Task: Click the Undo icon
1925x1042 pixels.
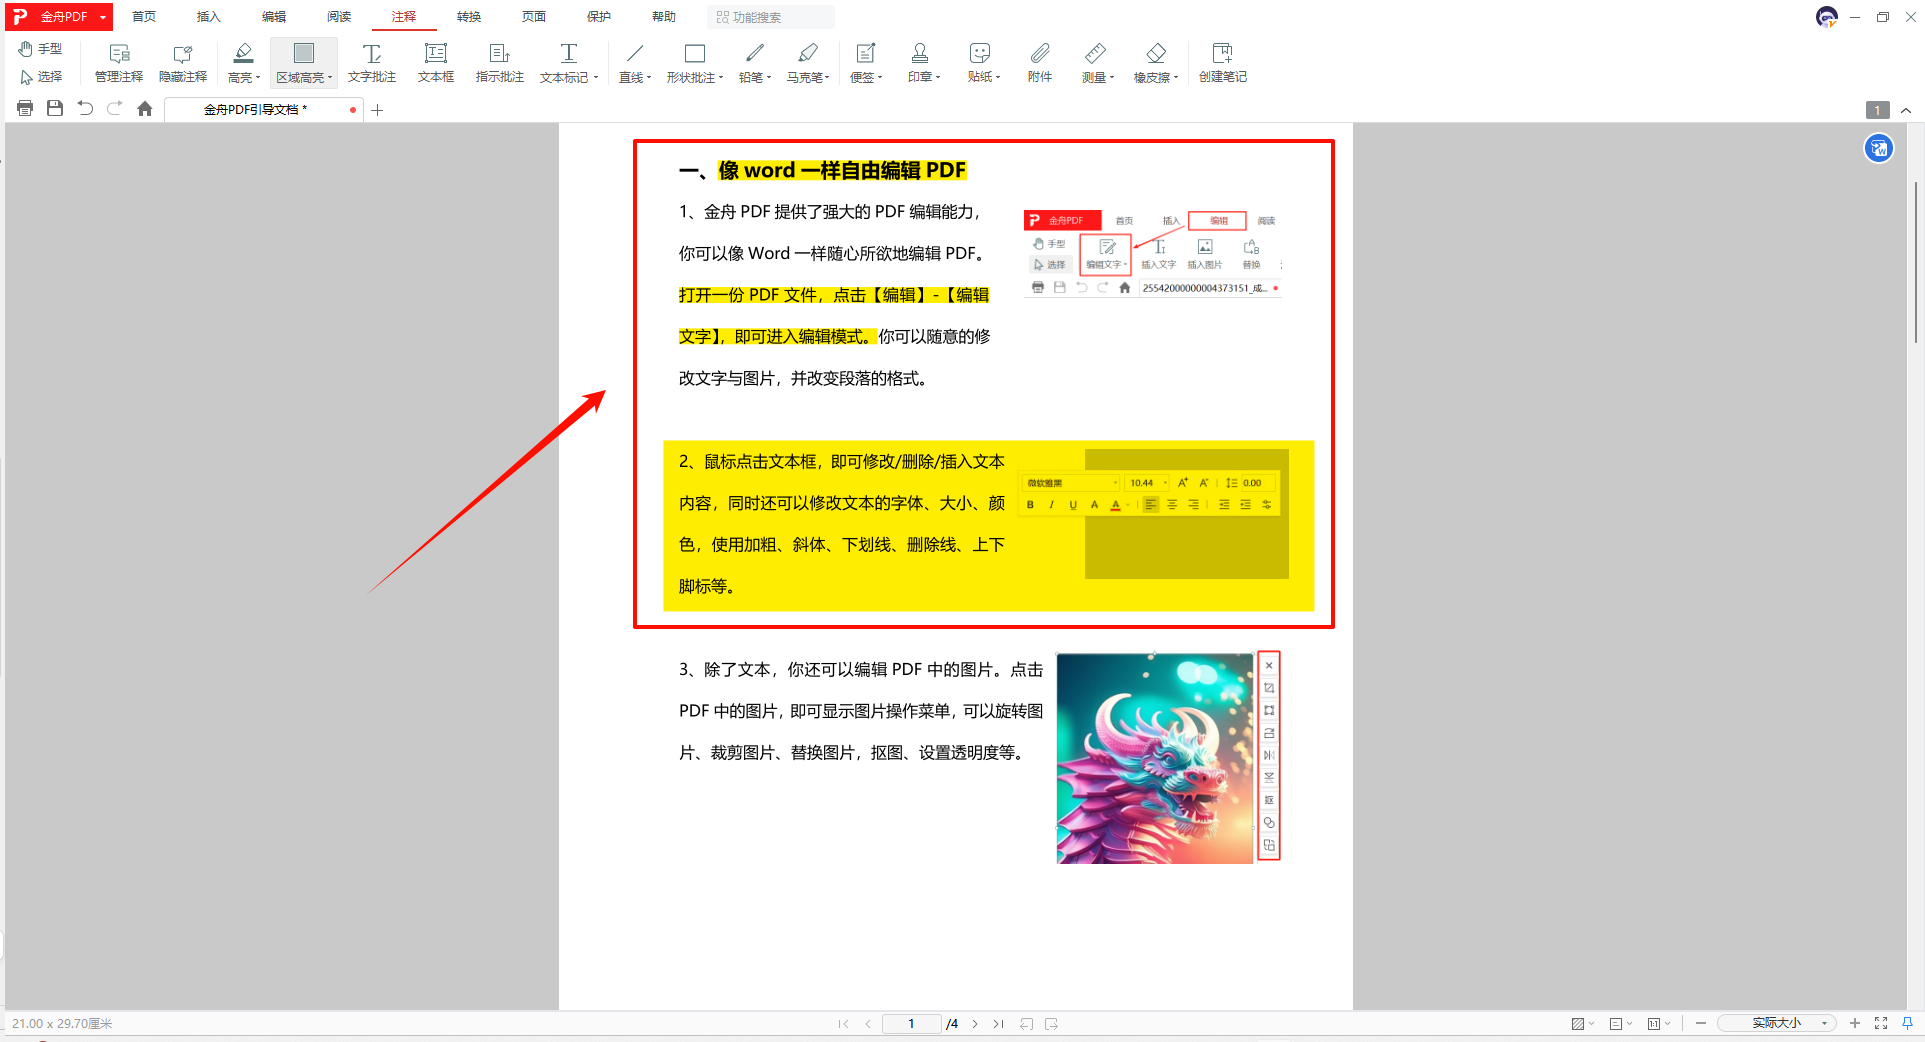Action: (x=85, y=109)
